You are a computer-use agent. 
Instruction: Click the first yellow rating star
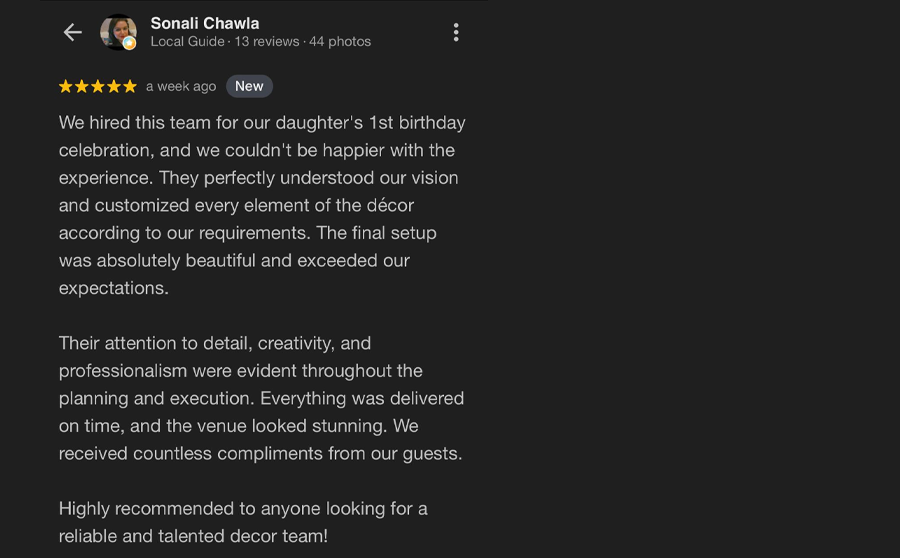66,86
